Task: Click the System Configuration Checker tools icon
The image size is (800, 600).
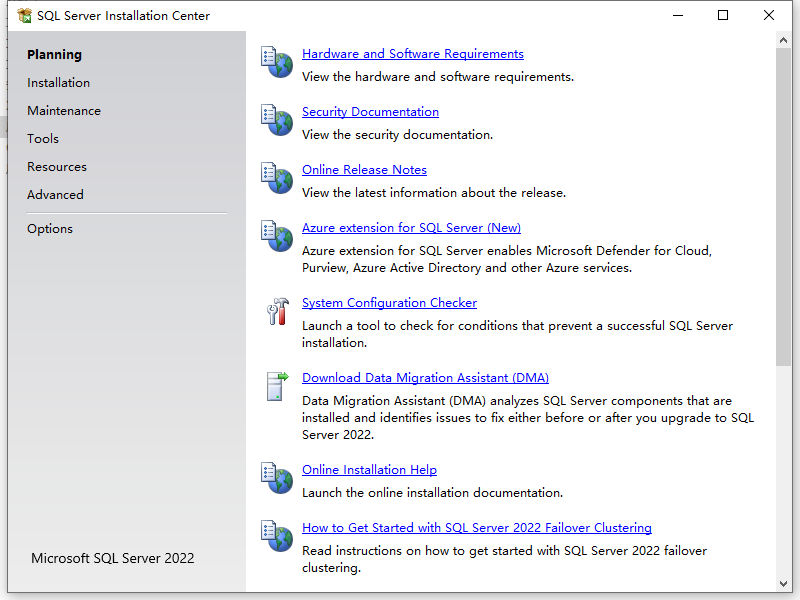Action: [278, 311]
